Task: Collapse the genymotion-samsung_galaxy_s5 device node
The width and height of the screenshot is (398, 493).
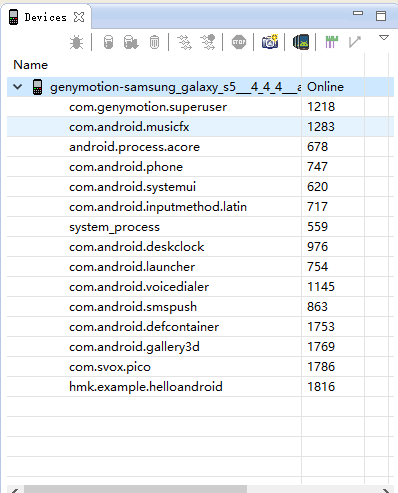Action: click(x=17, y=87)
